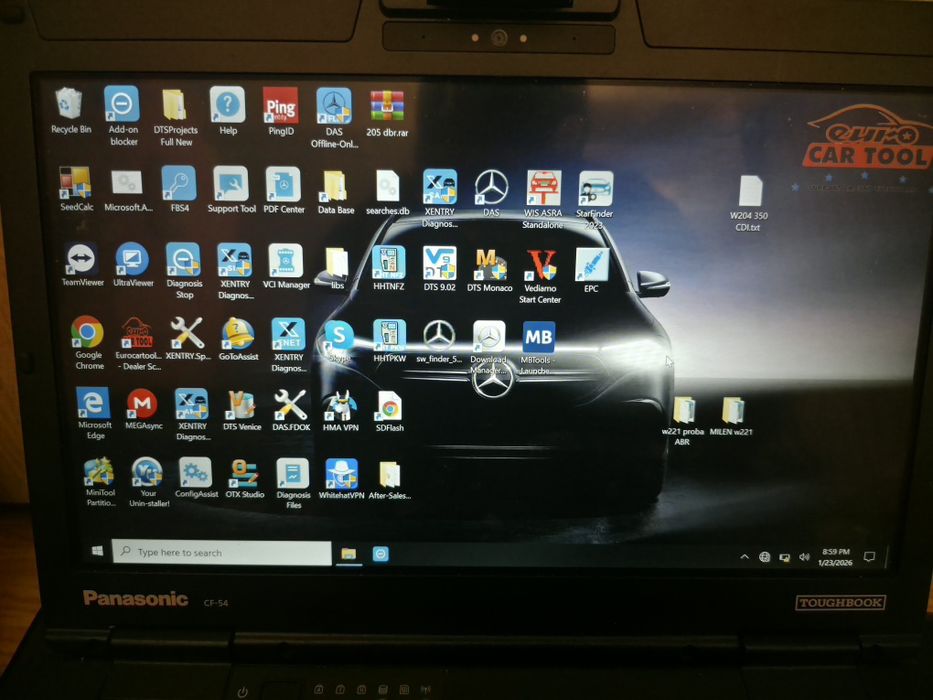Open the taskbar volume control
The width and height of the screenshot is (933, 700).
pos(804,557)
